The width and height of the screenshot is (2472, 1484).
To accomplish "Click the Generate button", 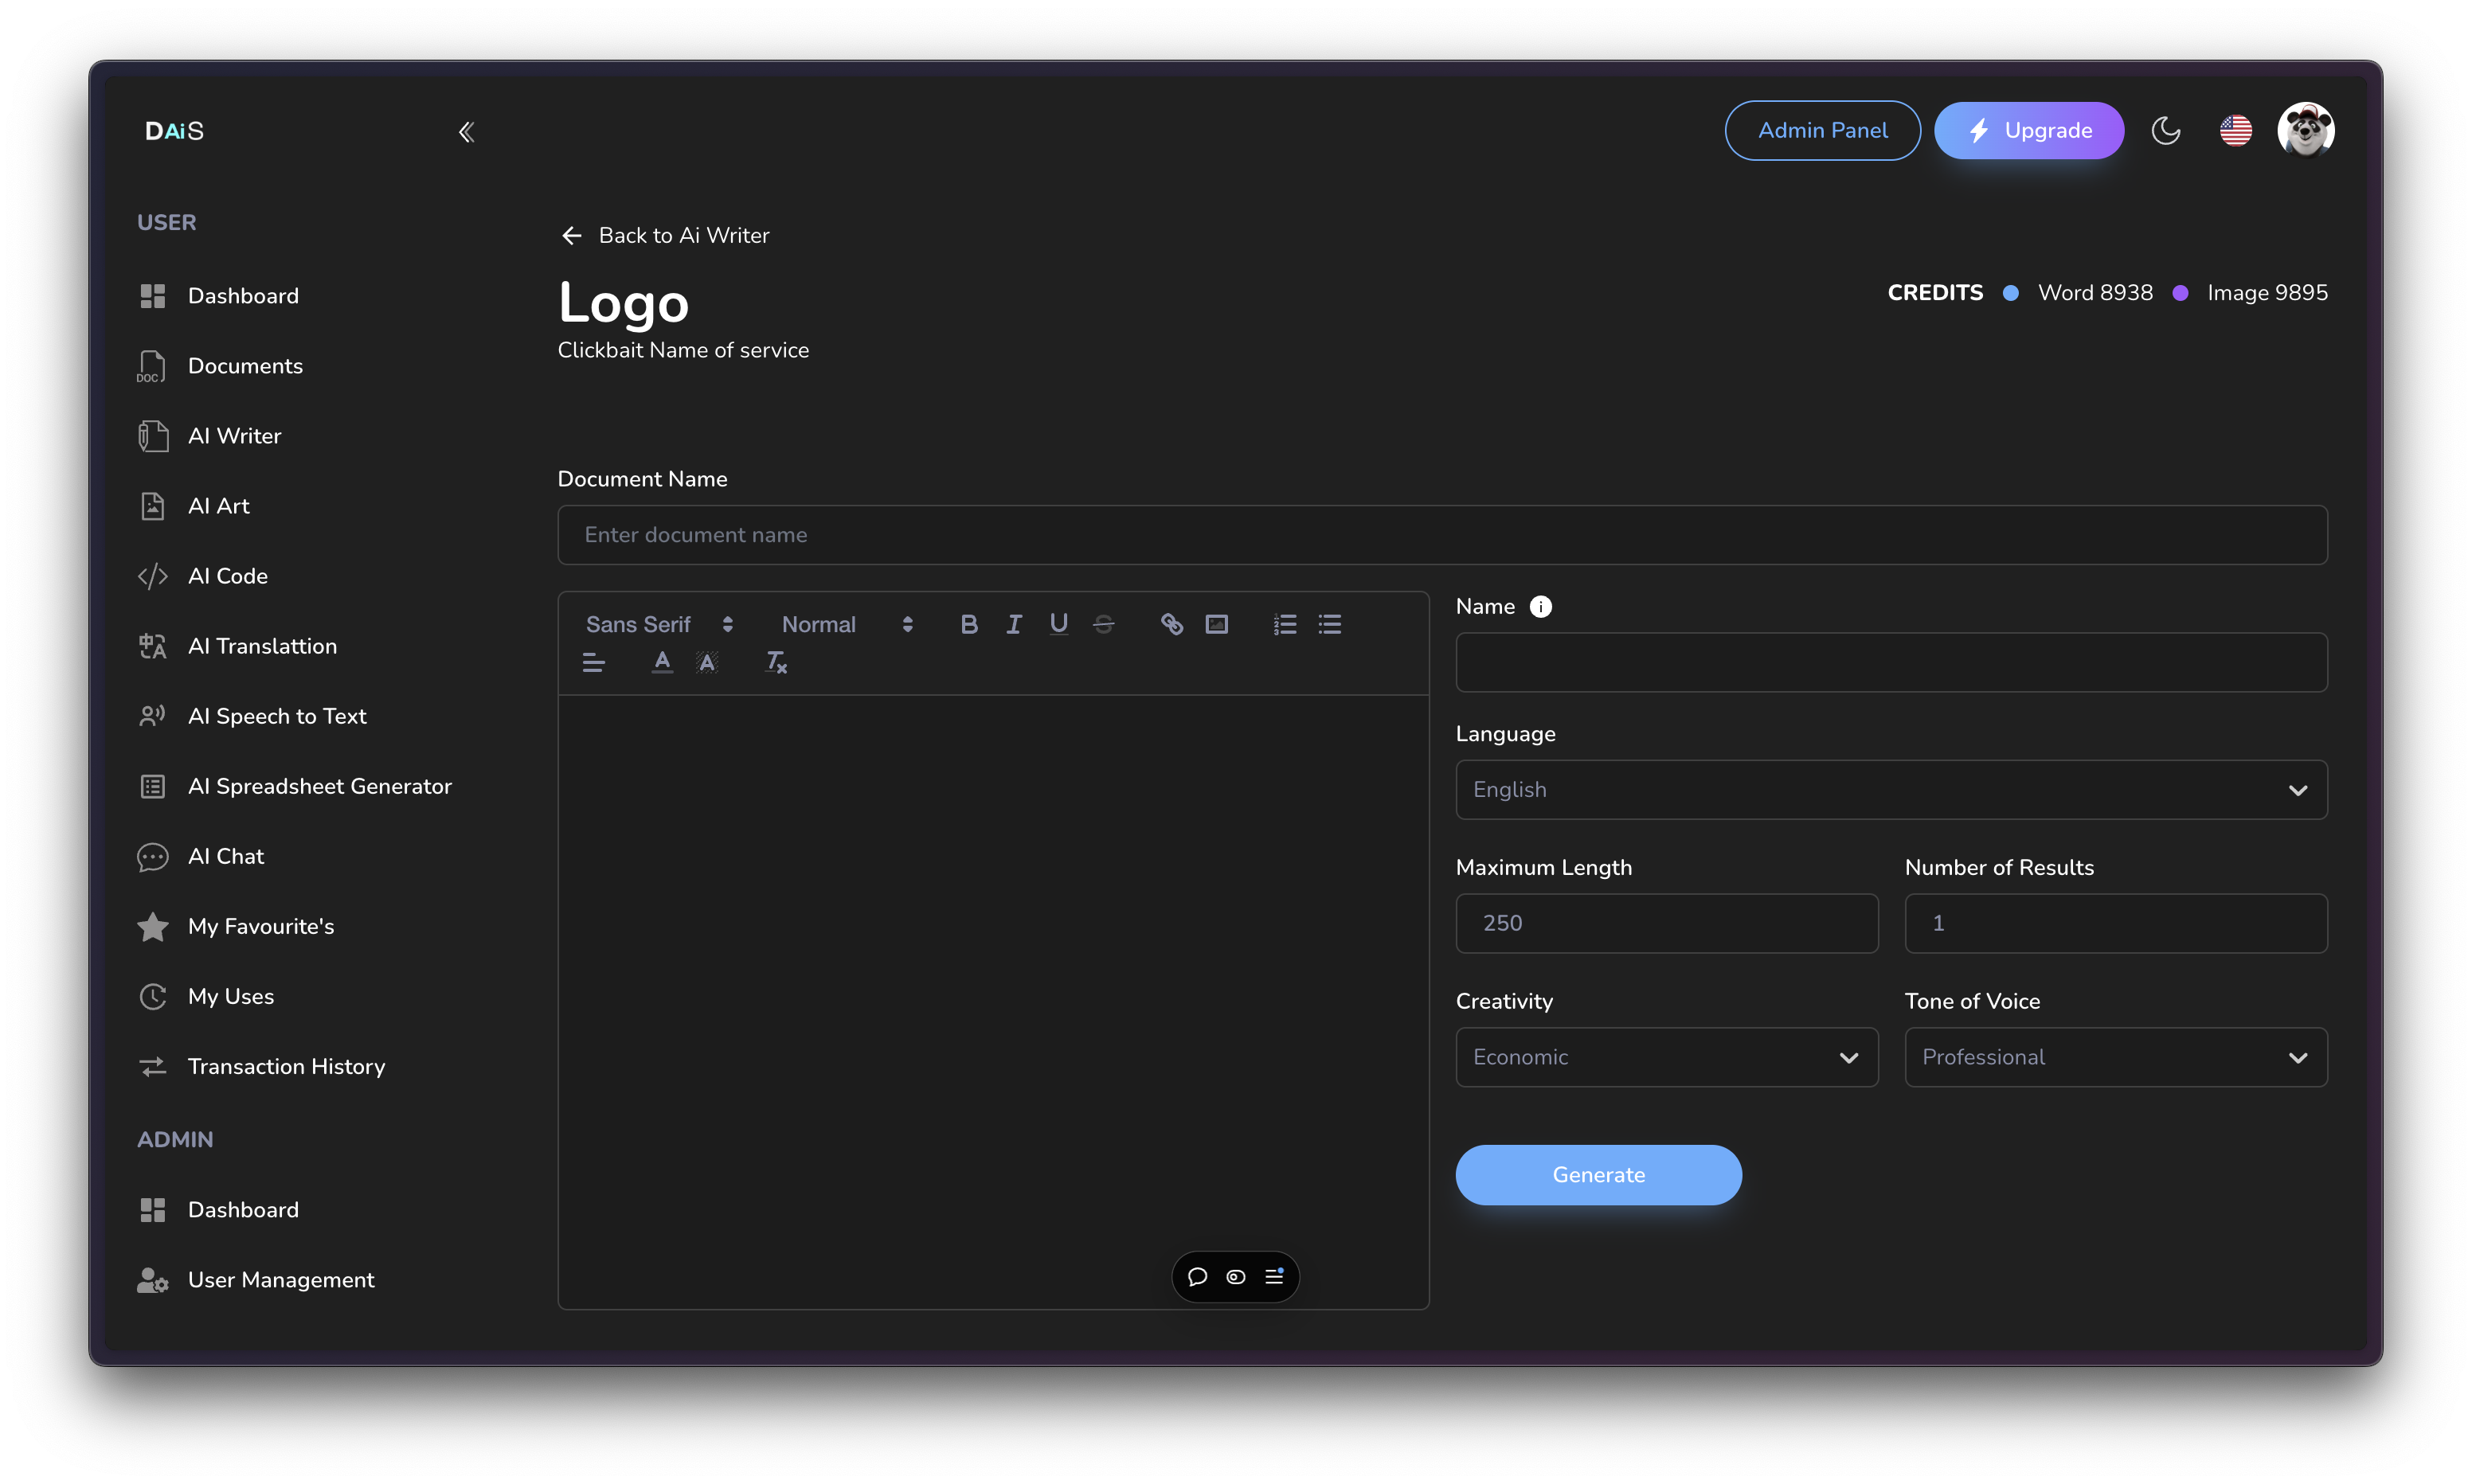I will [1598, 1175].
